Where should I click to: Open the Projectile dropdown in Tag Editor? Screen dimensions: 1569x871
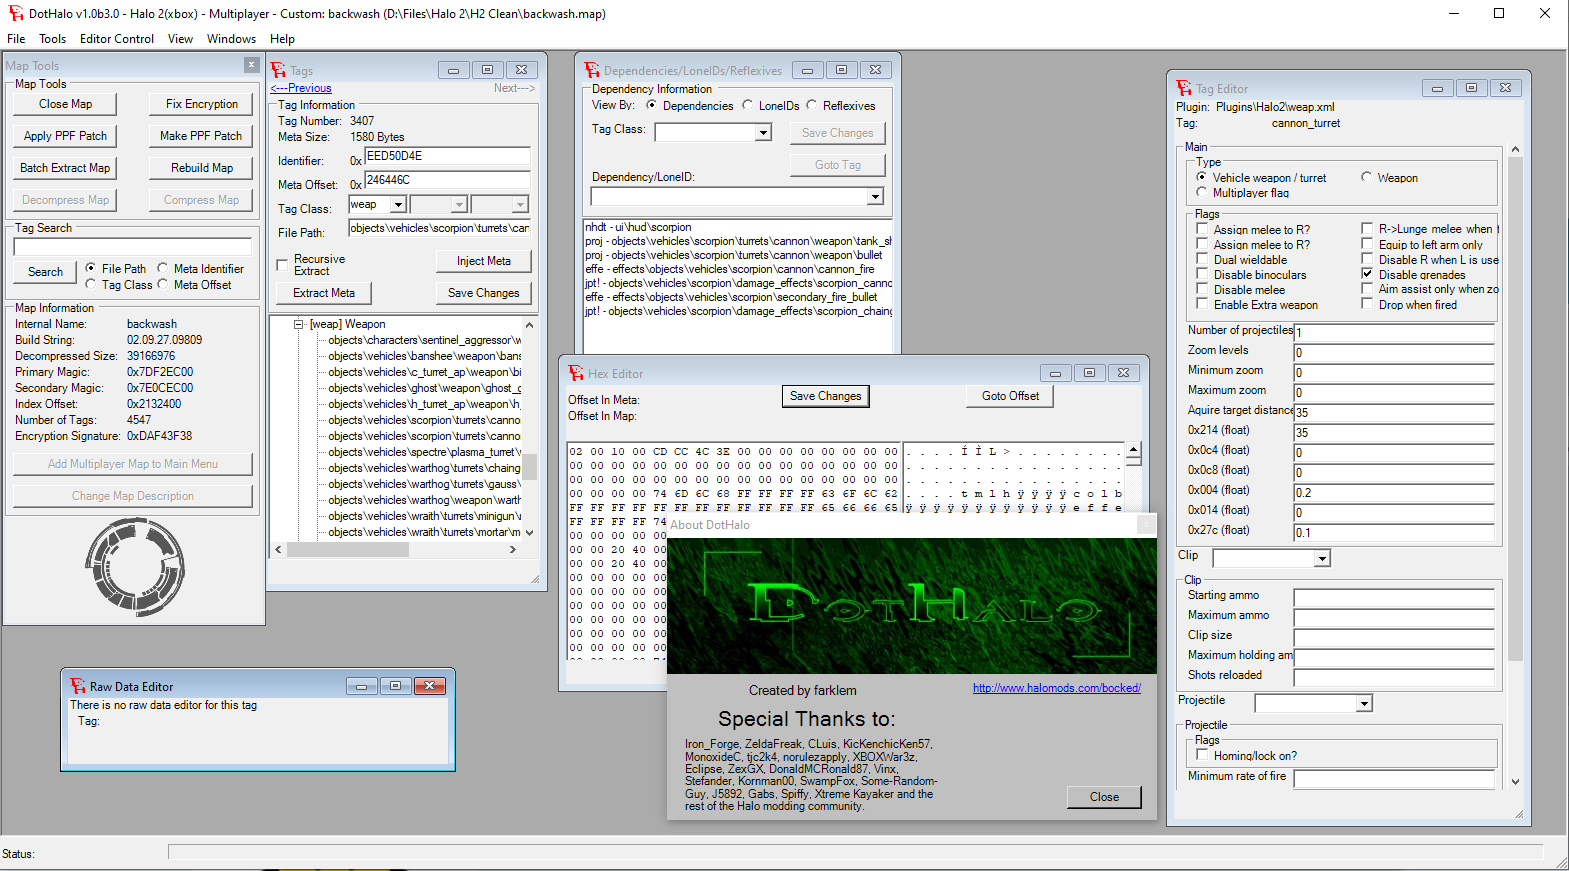1364,704
